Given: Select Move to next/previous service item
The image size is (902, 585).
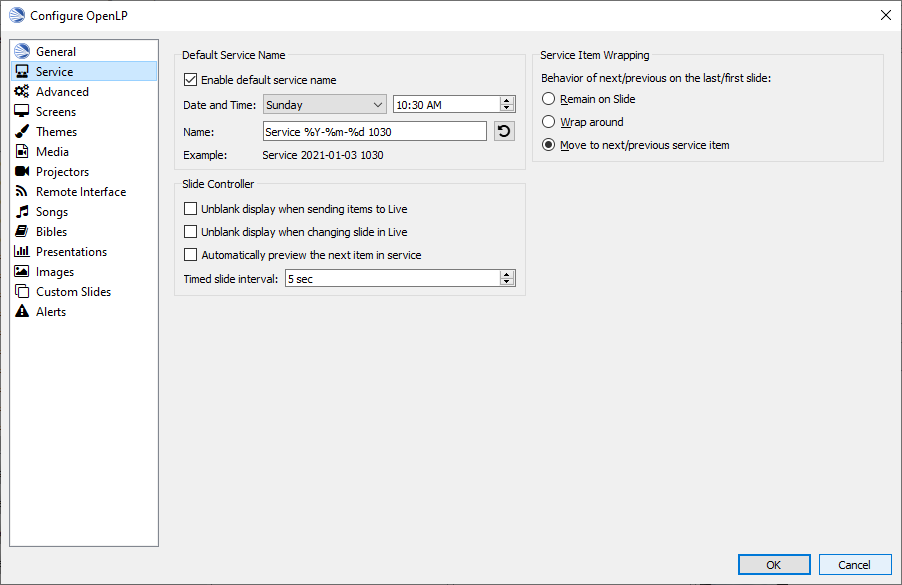Looking at the screenshot, I should tap(549, 145).
